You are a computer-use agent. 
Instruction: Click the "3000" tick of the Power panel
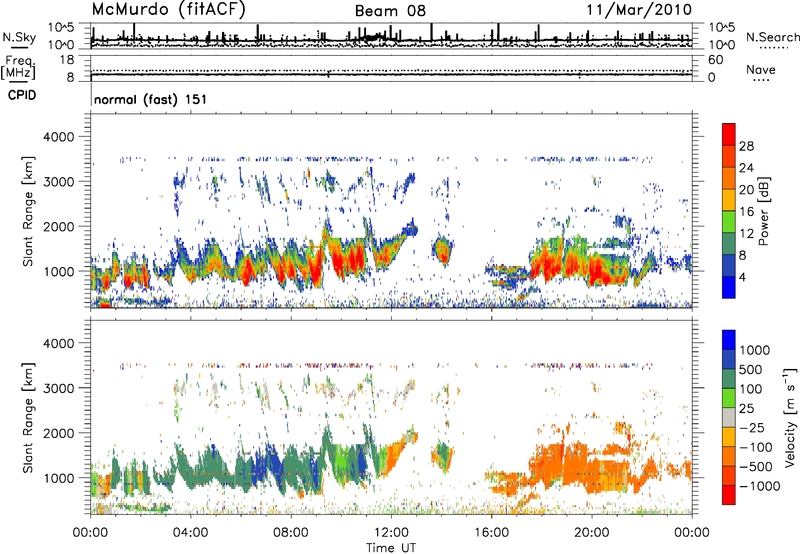click(x=58, y=182)
